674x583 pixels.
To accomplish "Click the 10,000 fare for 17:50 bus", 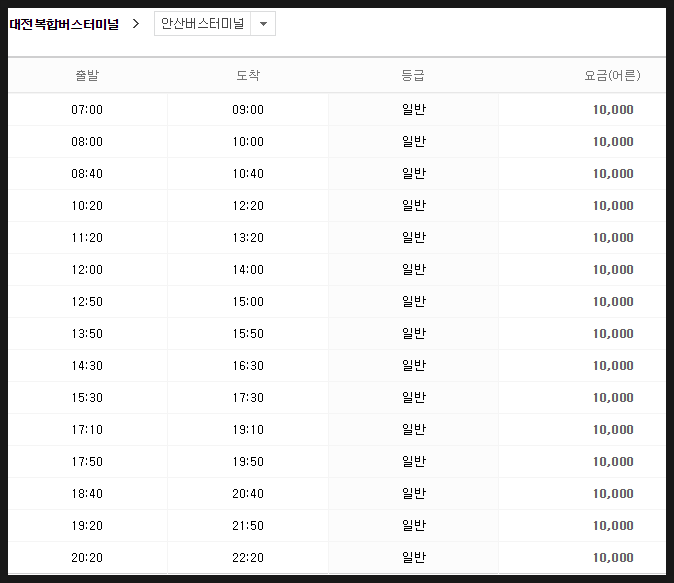I will pos(613,461).
